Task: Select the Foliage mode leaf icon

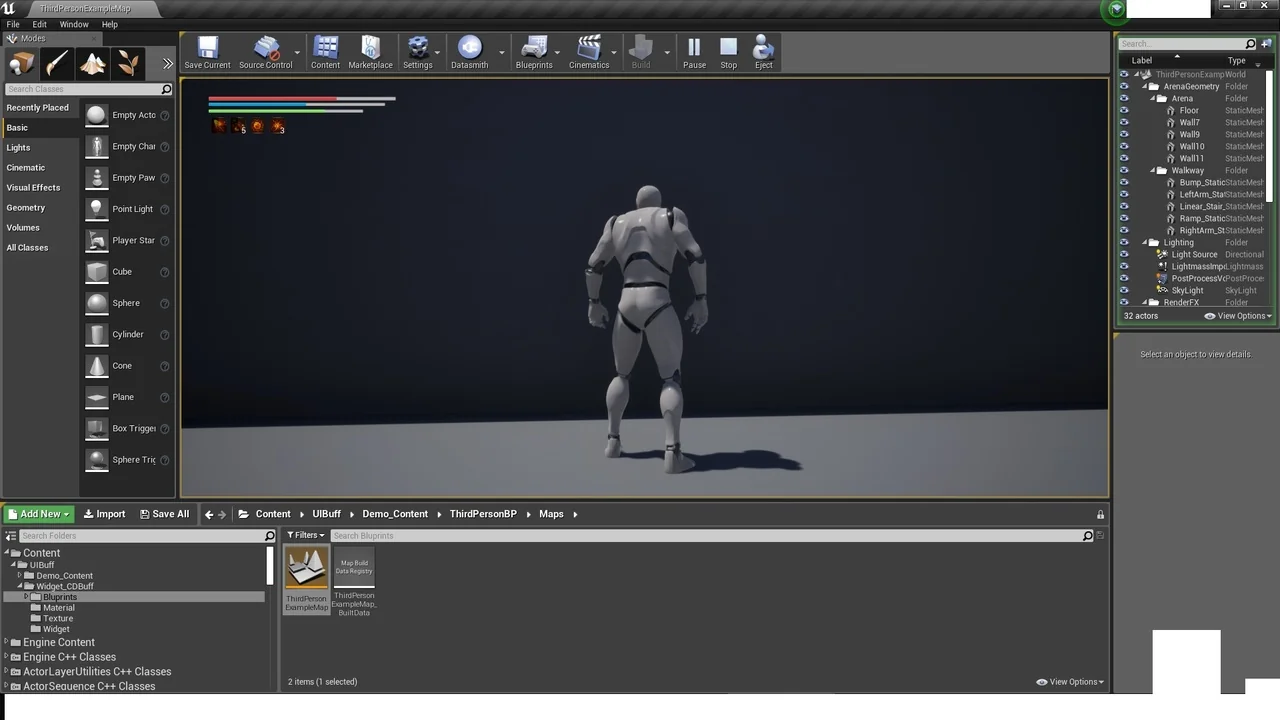Action: [128, 64]
